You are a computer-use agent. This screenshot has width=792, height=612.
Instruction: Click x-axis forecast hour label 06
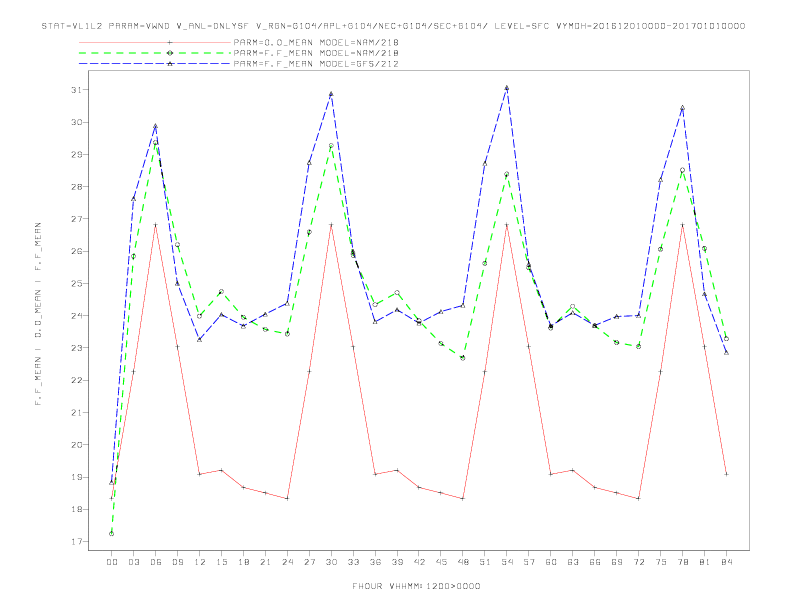(x=156, y=562)
